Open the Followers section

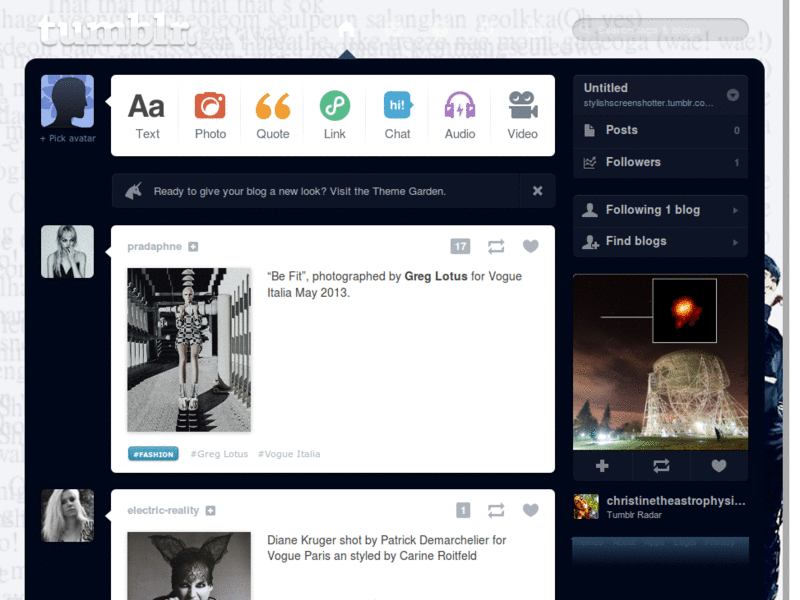tap(660, 163)
